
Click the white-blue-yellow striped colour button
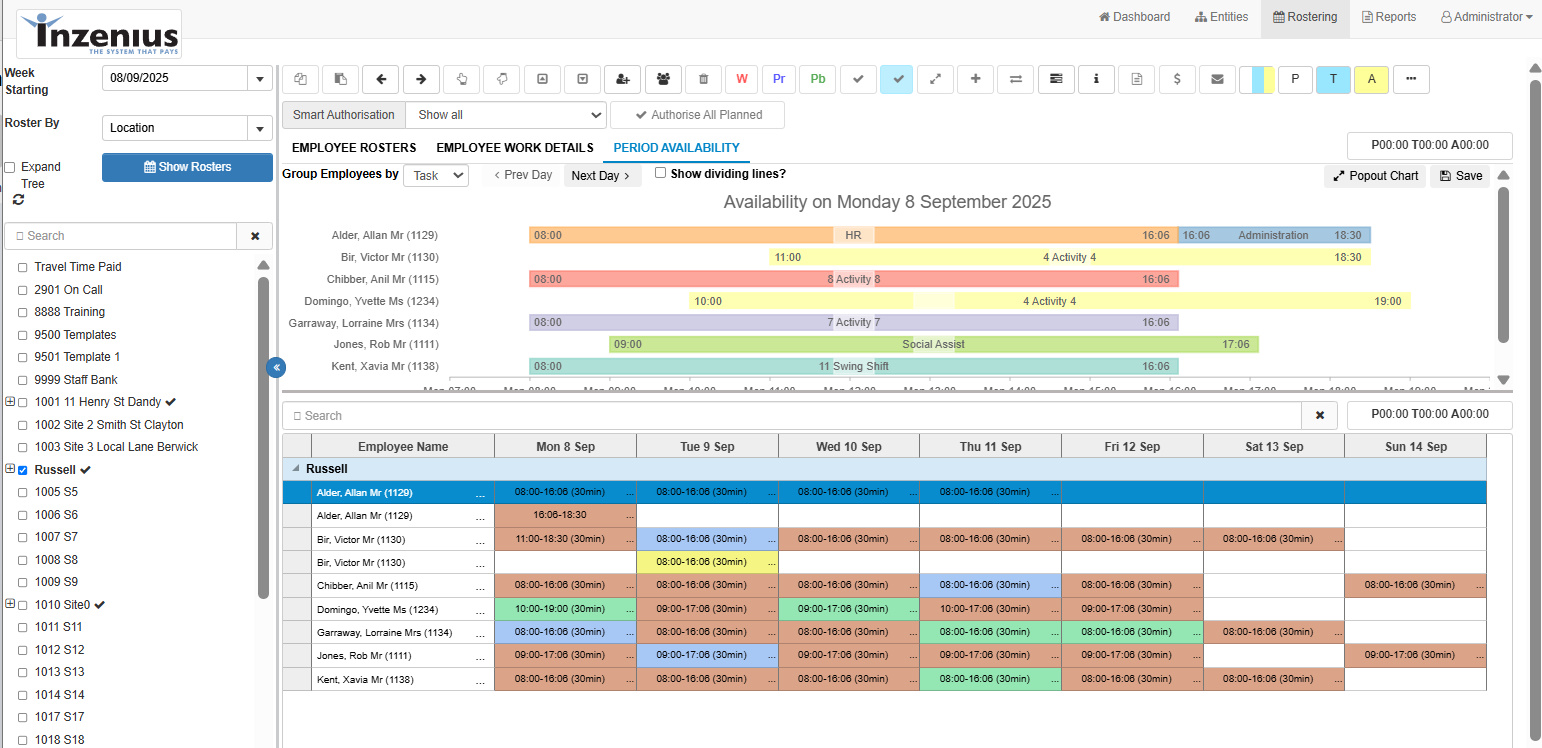pyautogui.click(x=1256, y=79)
